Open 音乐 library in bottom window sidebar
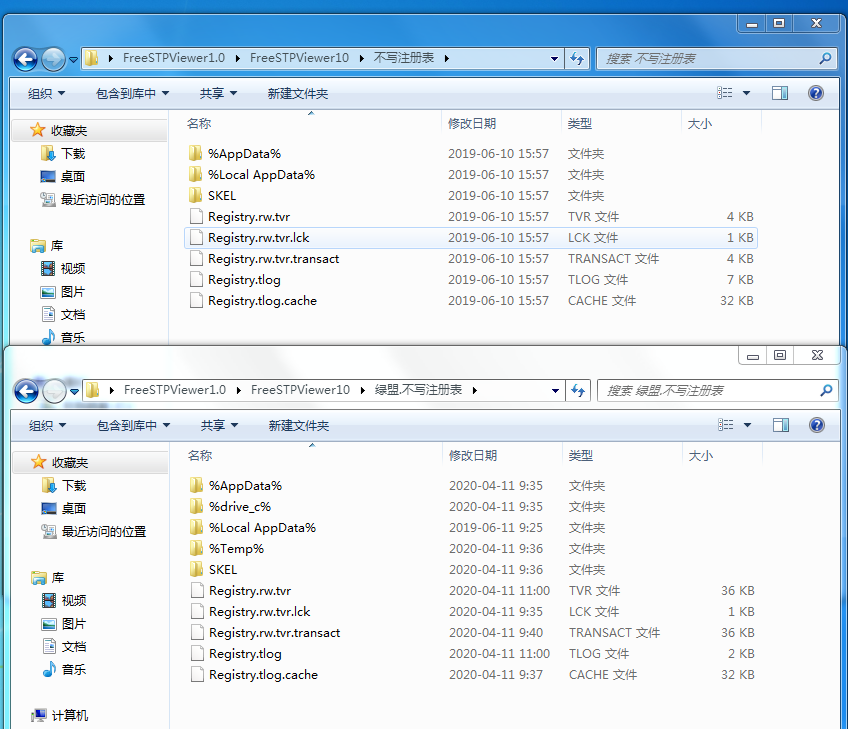The height and width of the screenshot is (729, 848). 64,669
